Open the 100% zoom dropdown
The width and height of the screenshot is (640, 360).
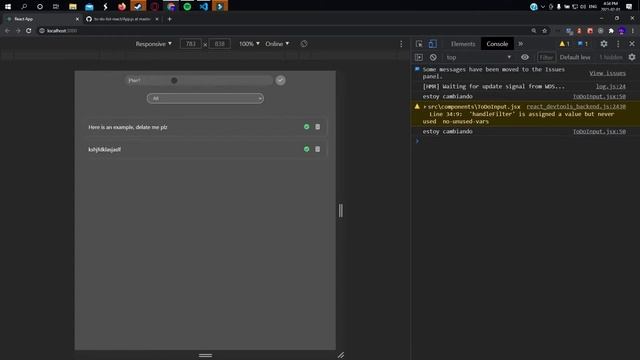point(249,44)
